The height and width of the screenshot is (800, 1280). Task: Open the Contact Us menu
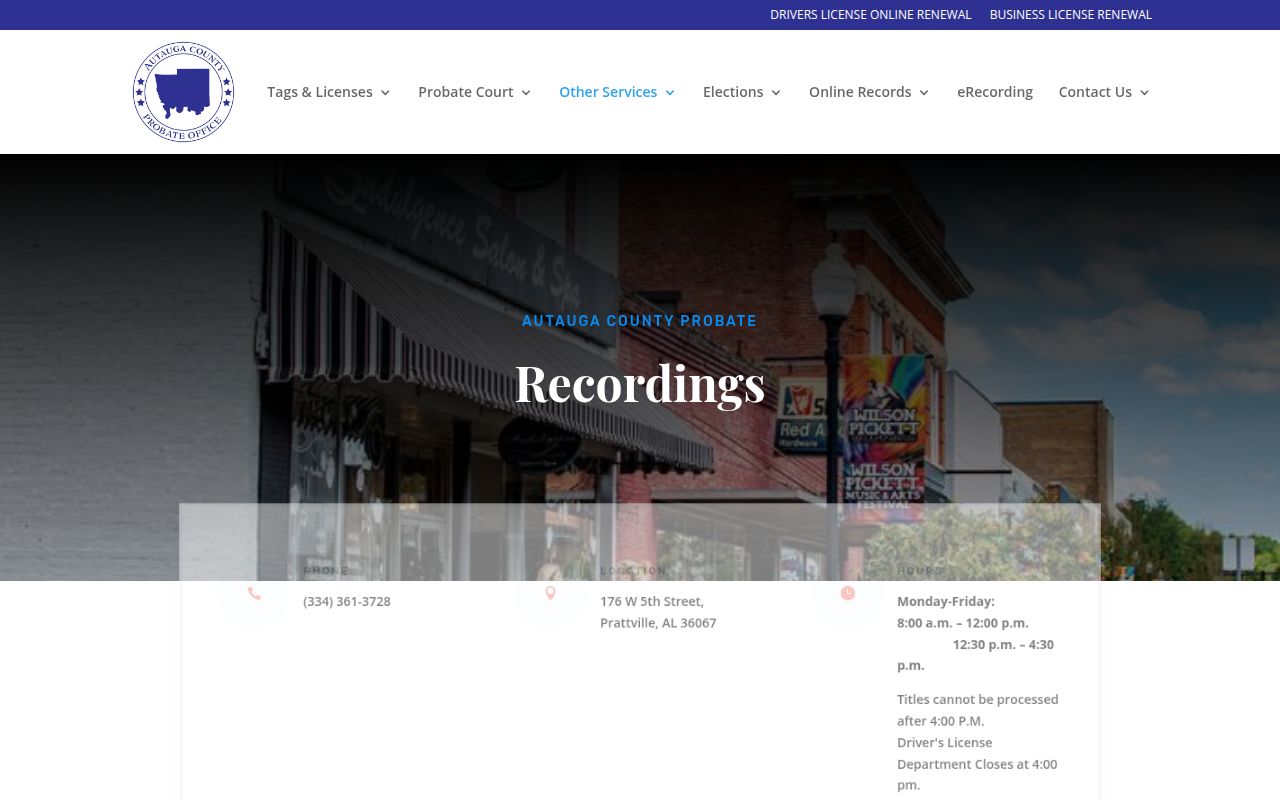coord(1095,92)
